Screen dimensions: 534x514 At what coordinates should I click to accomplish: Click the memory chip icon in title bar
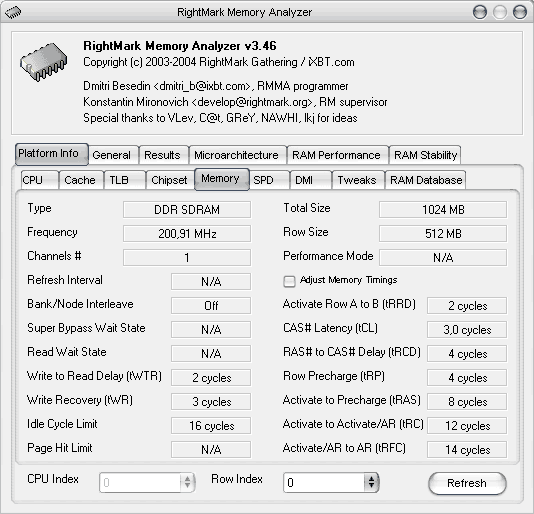(13, 12)
